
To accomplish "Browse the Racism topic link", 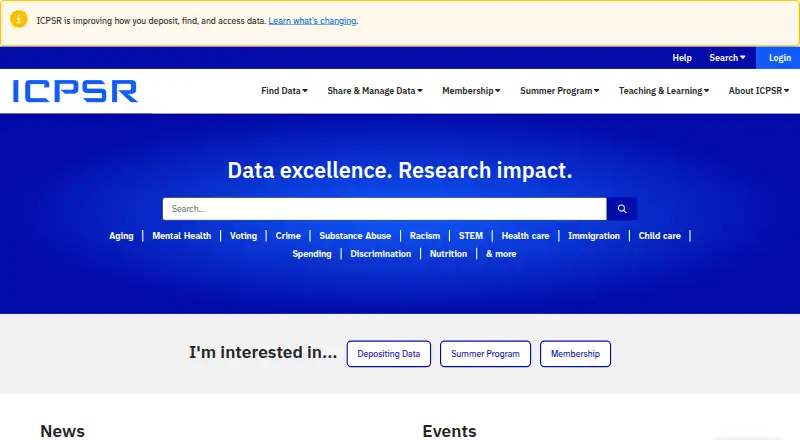I will click(x=425, y=236).
